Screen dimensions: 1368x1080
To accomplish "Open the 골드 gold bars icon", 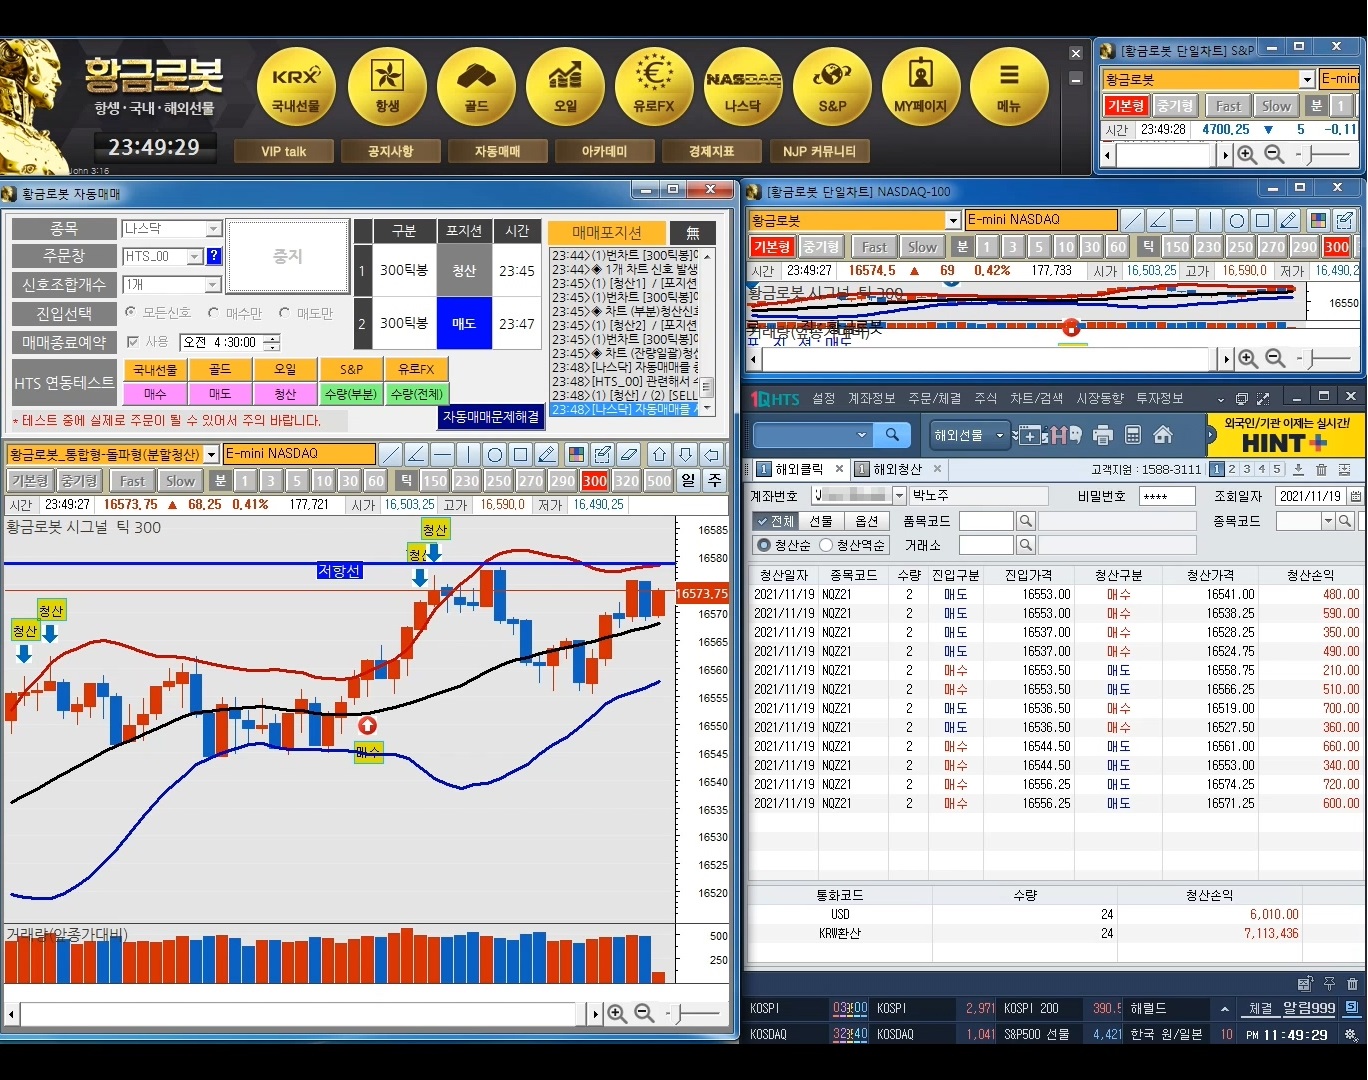I will coord(476,87).
